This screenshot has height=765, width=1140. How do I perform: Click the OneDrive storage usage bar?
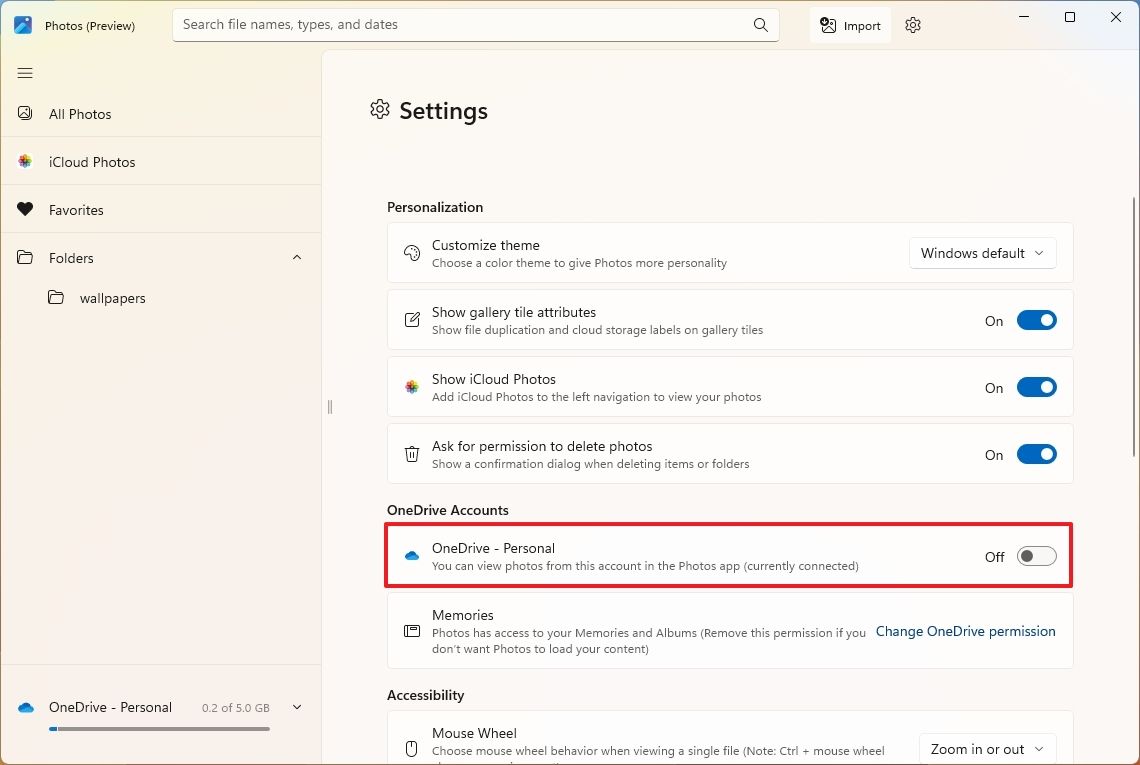click(160, 729)
